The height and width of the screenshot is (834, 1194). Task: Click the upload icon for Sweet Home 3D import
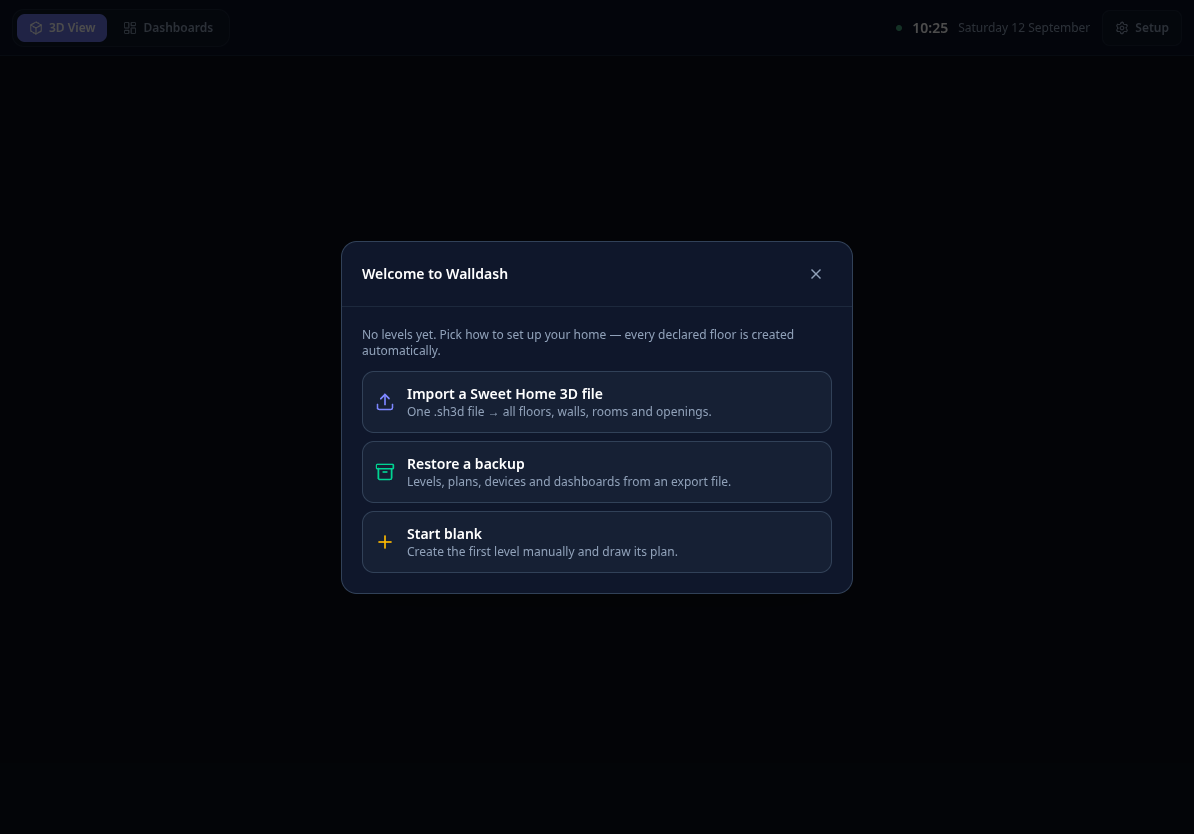[x=385, y=402]
